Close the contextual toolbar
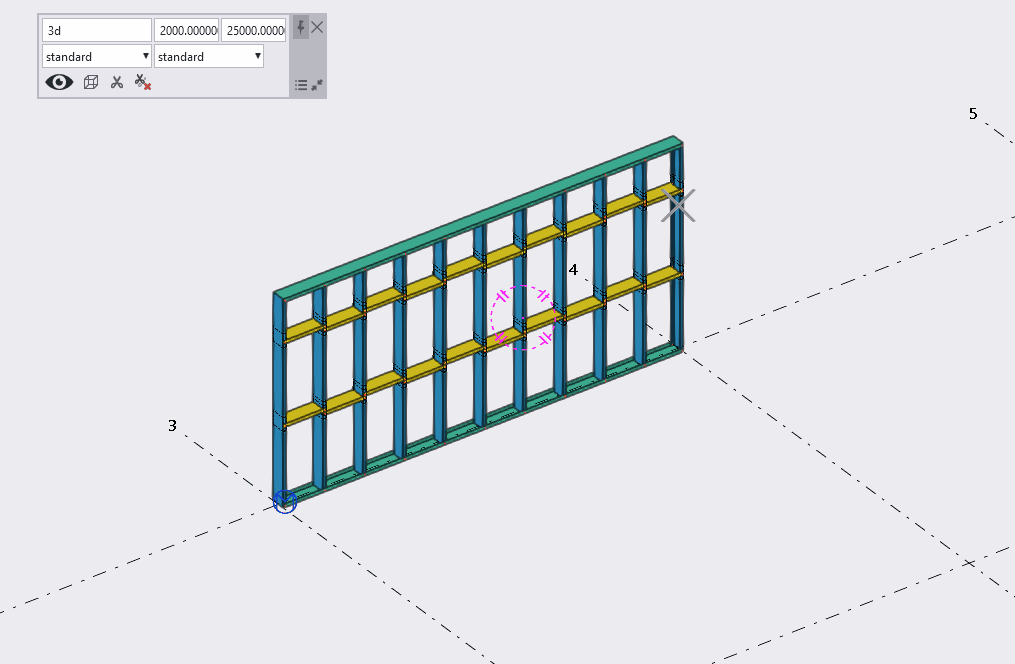The width and height of the screenshot is (1015, 664). point(317,27)
